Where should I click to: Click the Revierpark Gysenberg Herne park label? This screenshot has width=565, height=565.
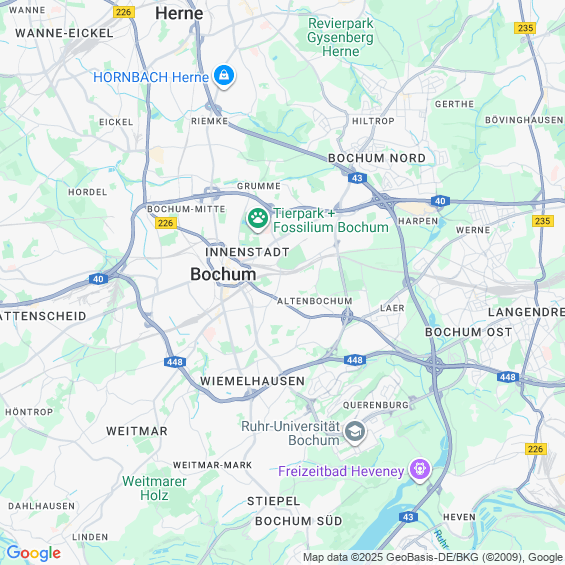(341, 37)
